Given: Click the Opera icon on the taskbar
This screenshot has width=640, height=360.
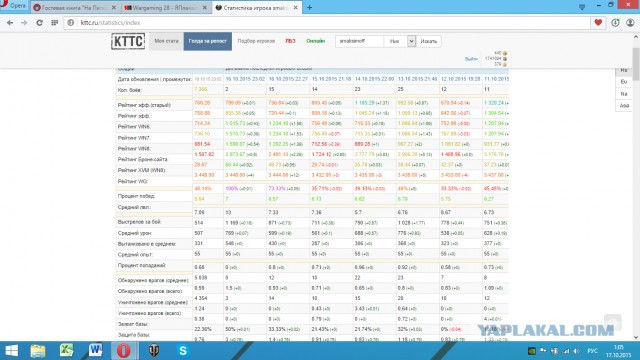Looking at the screenshot, I should (x=124, y=351).
